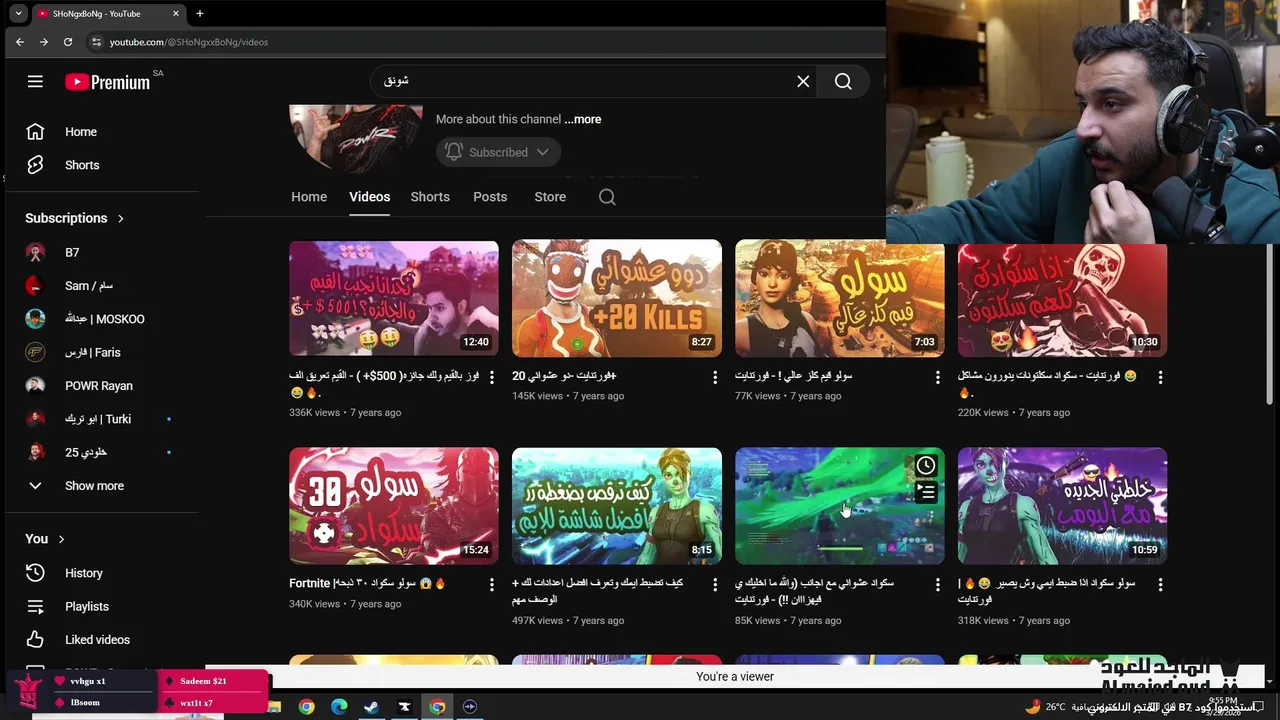Open the Subscribed notification dropdown

pos(498,152)
